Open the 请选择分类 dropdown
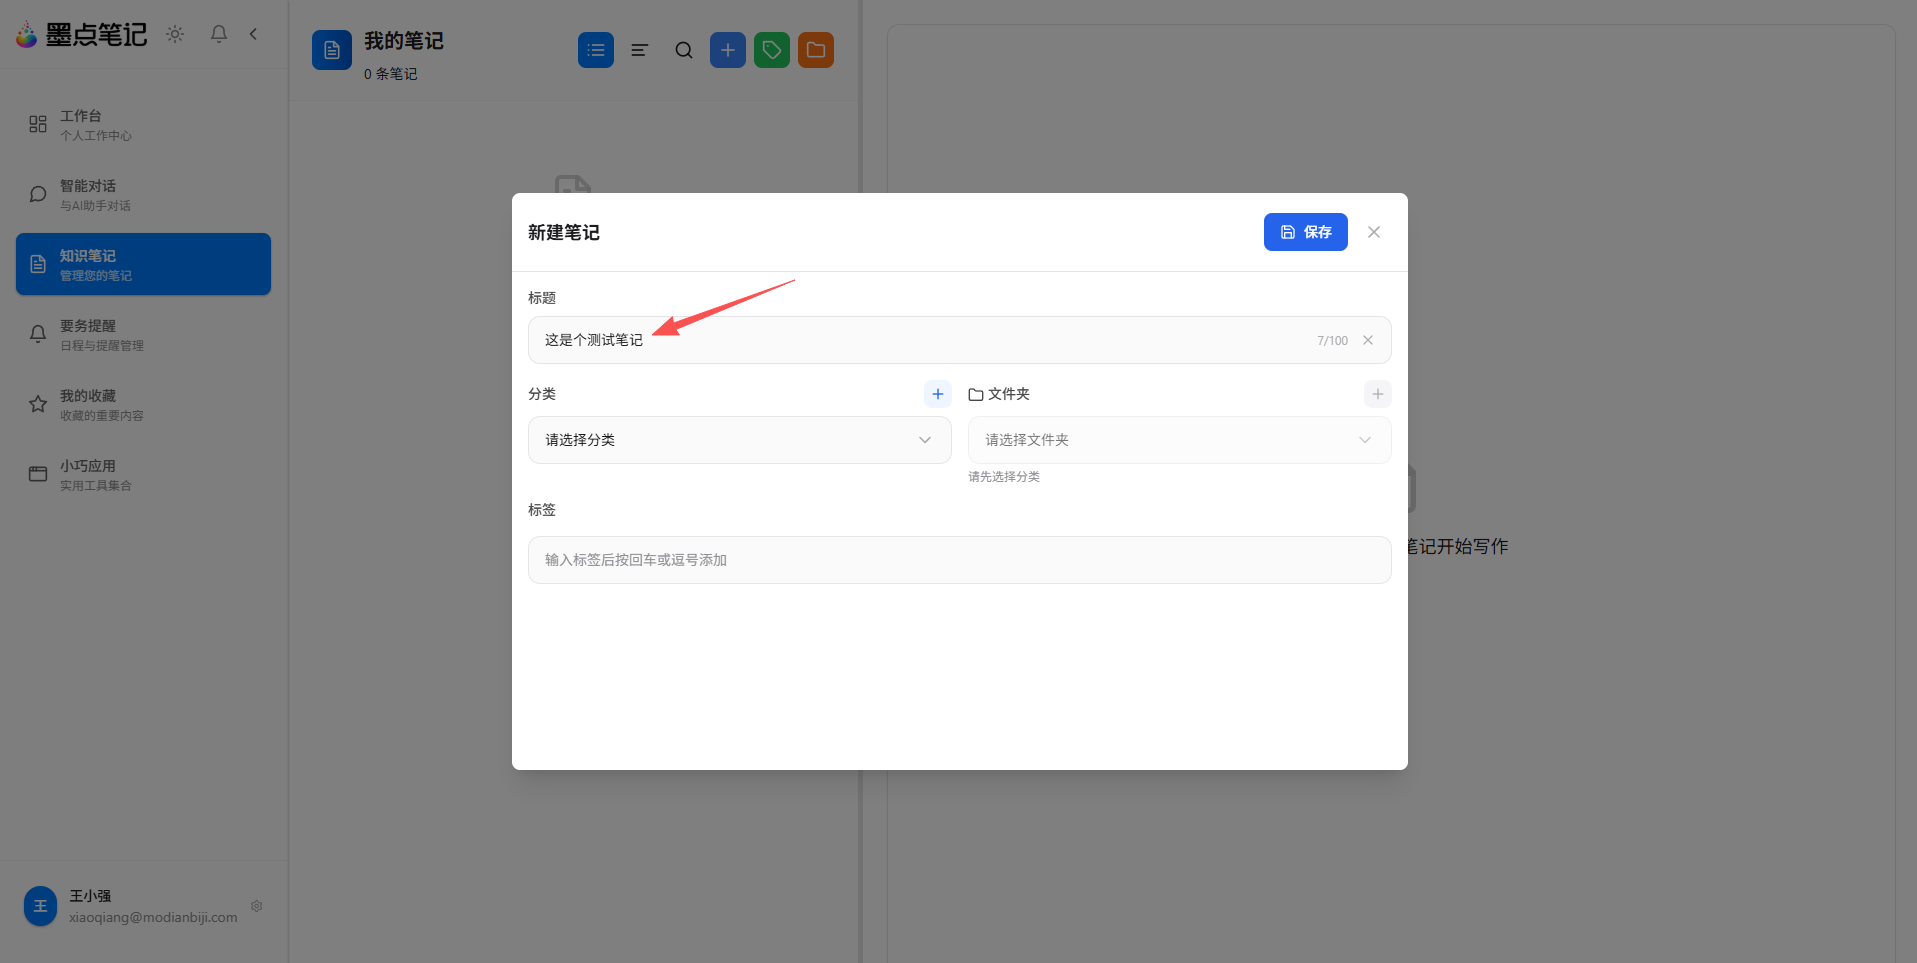The width and height of the screenshot is (1917, 963). point(739,440)
